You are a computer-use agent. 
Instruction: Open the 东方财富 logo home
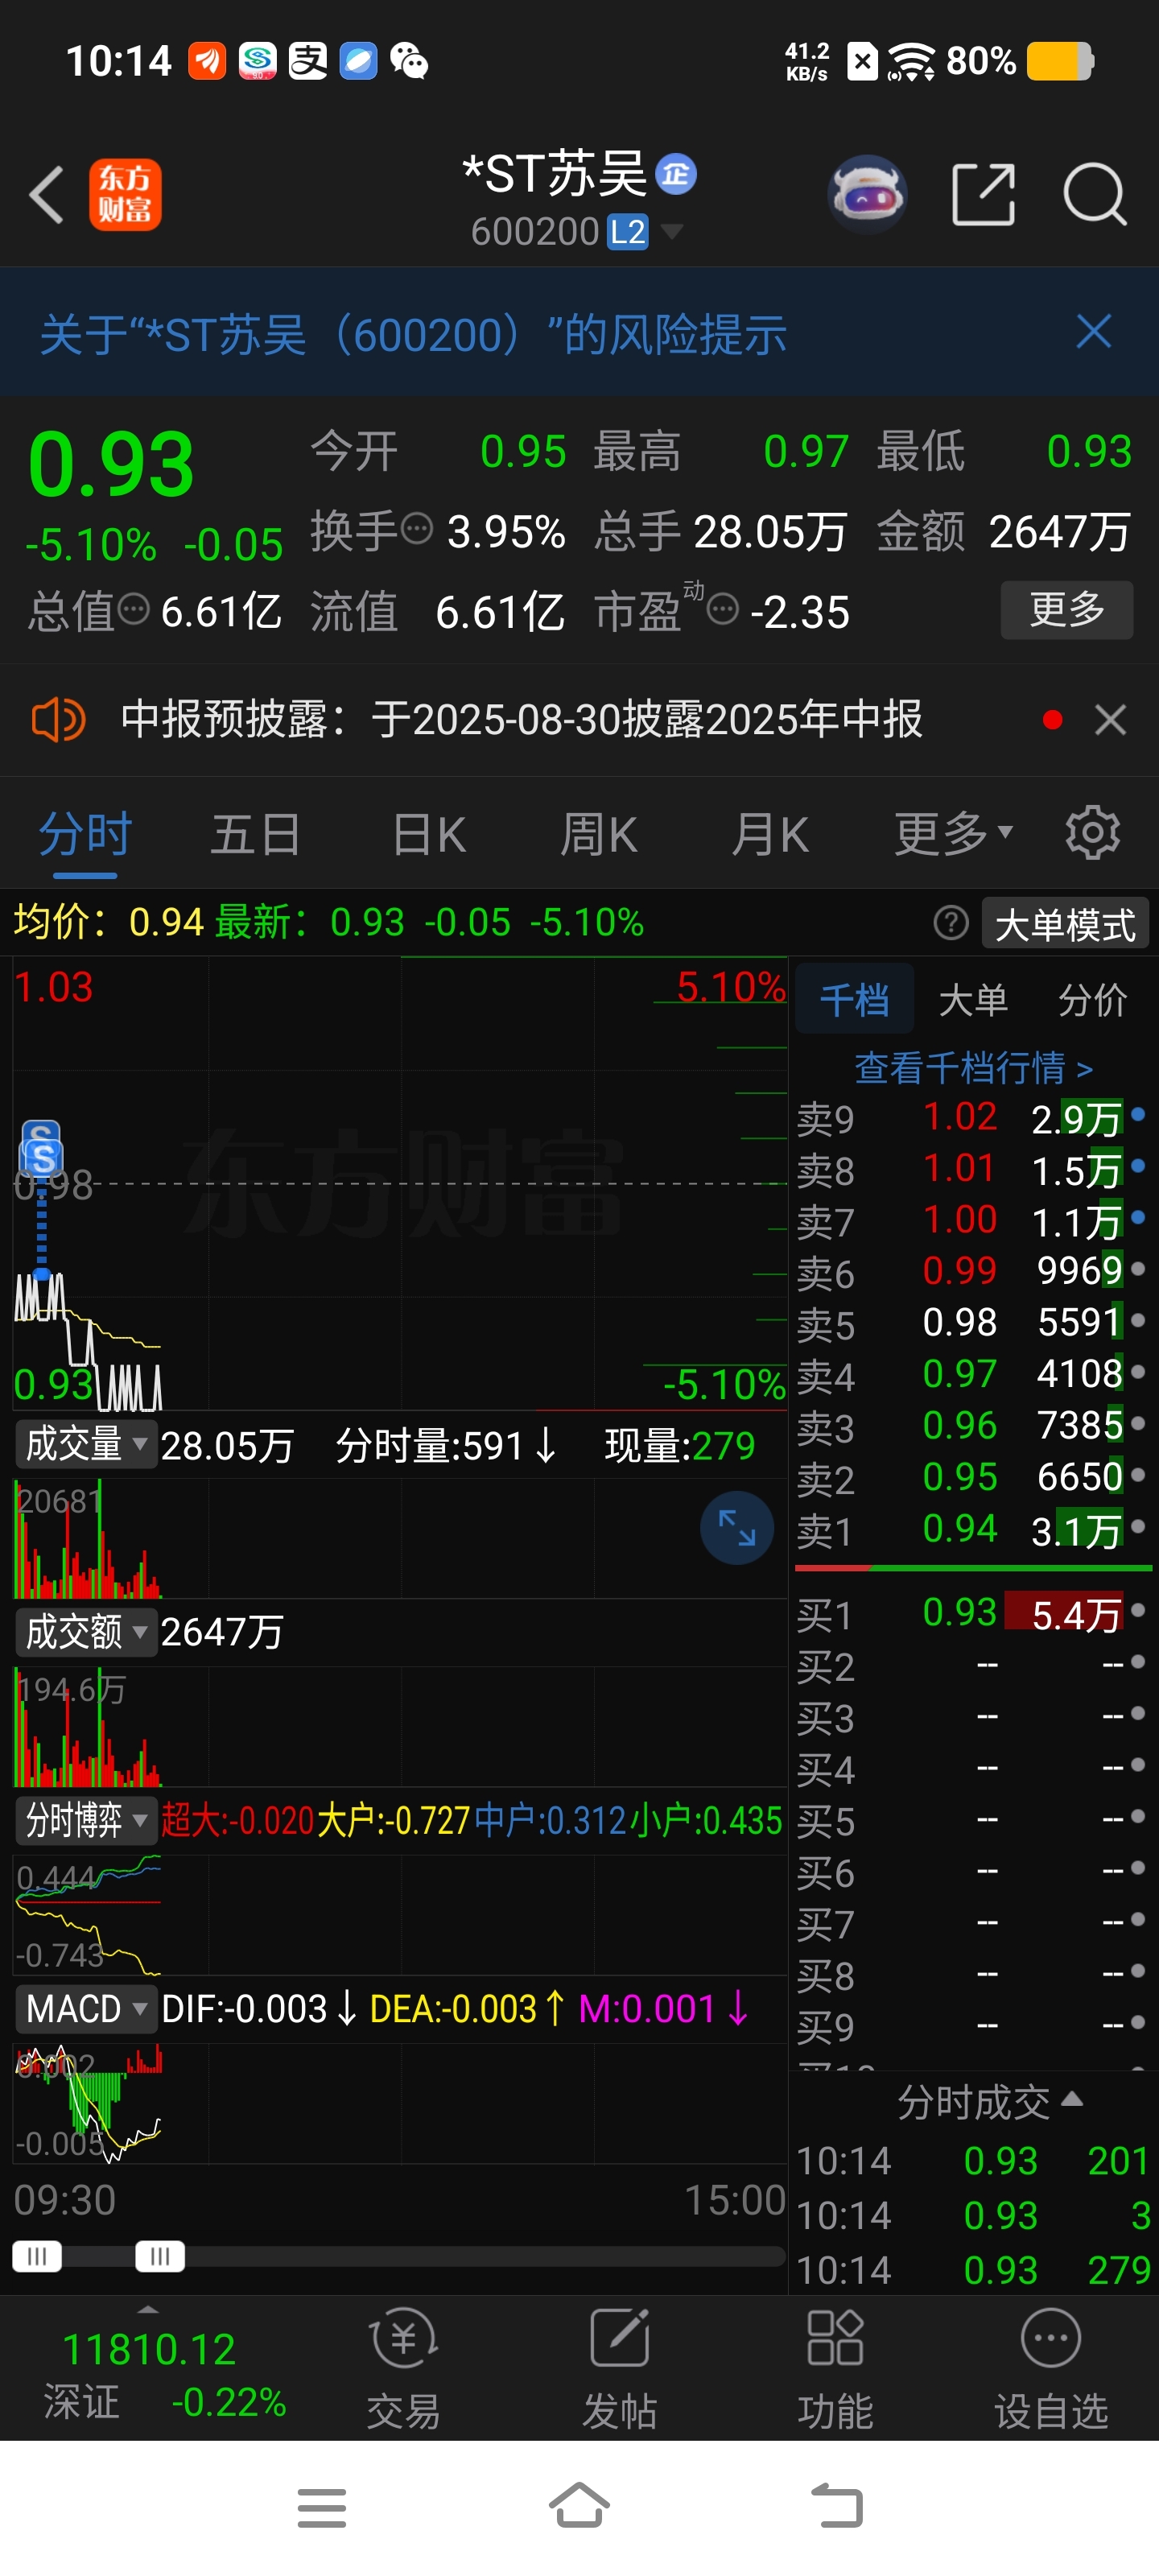coord(125,194)
